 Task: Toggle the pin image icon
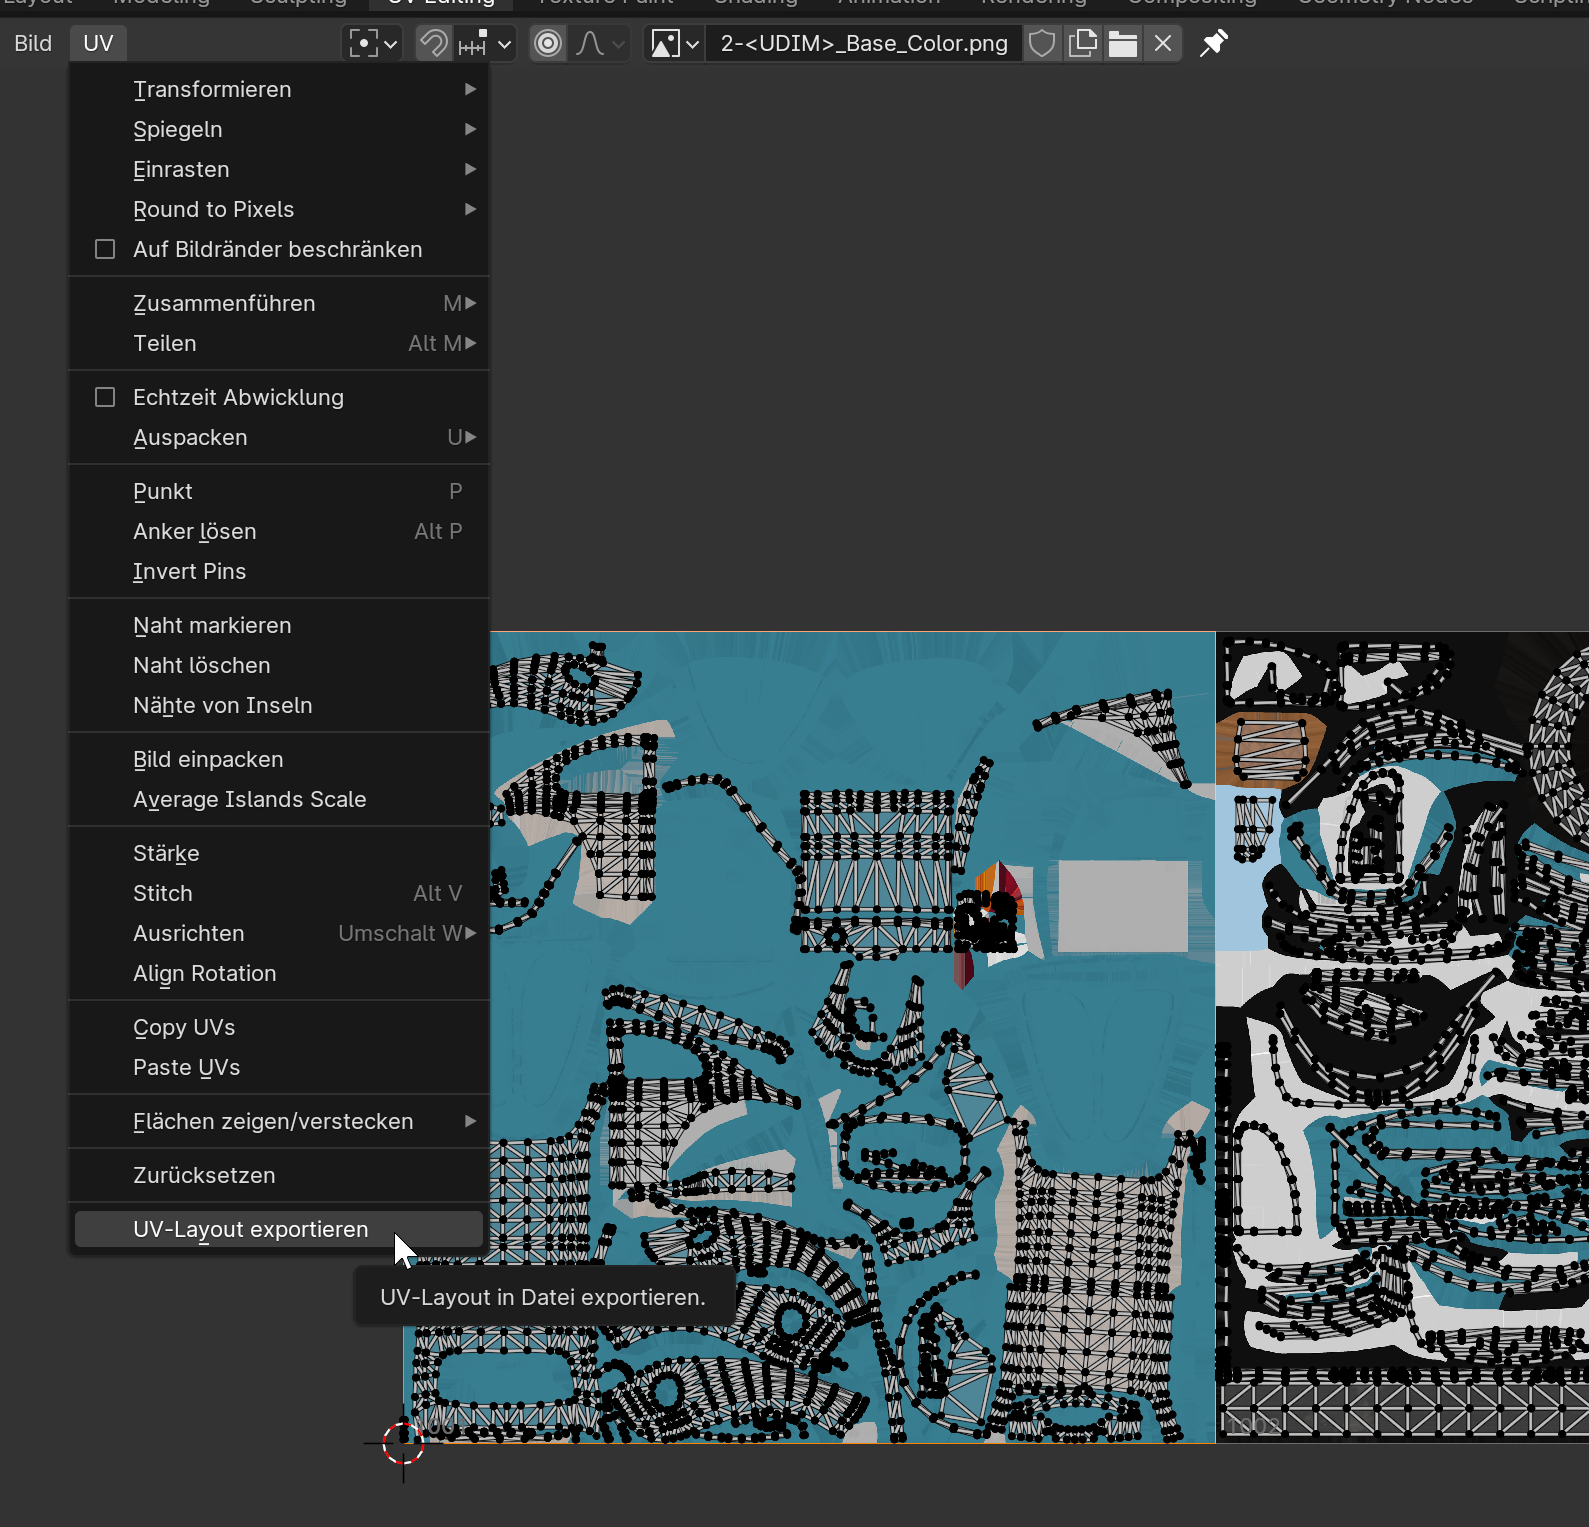(1213, 44)
